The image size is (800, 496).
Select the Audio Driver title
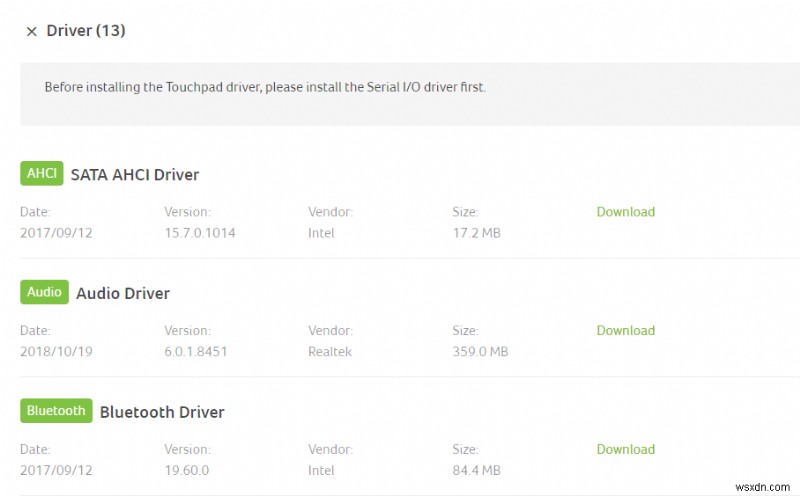coord(123,293)
